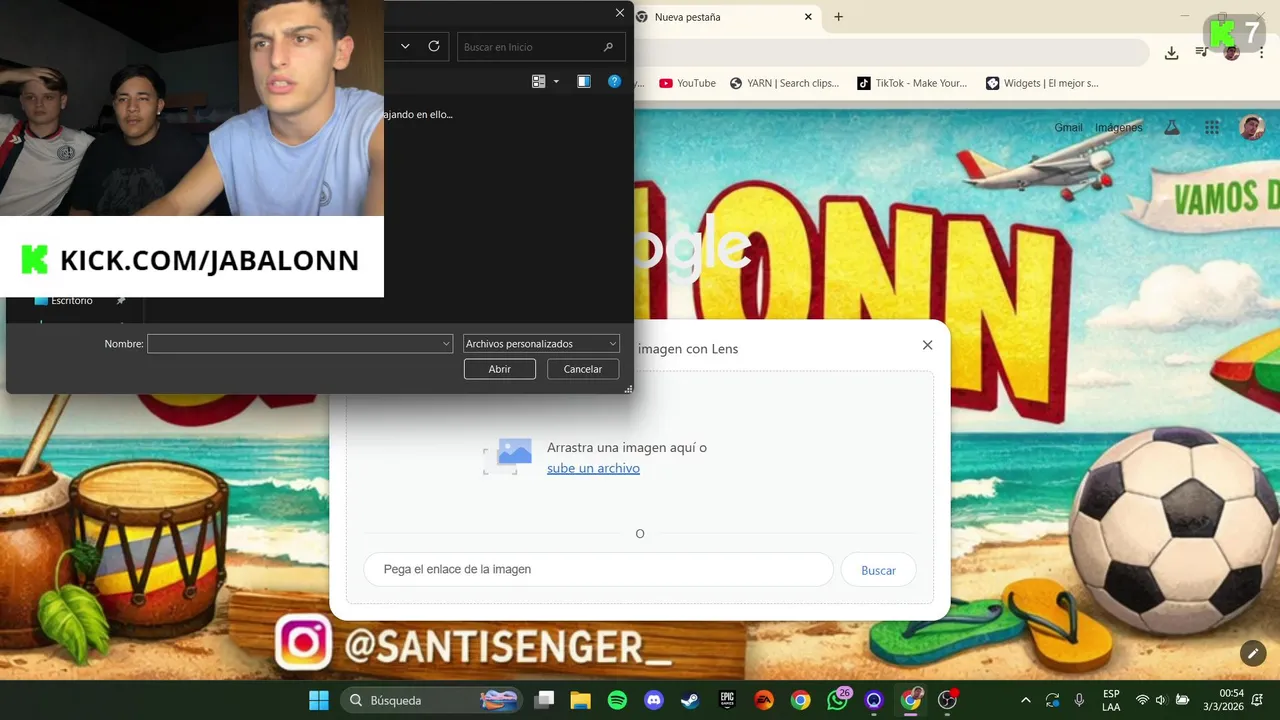
Task: Open the Imágenes link
Action: 1118,127
